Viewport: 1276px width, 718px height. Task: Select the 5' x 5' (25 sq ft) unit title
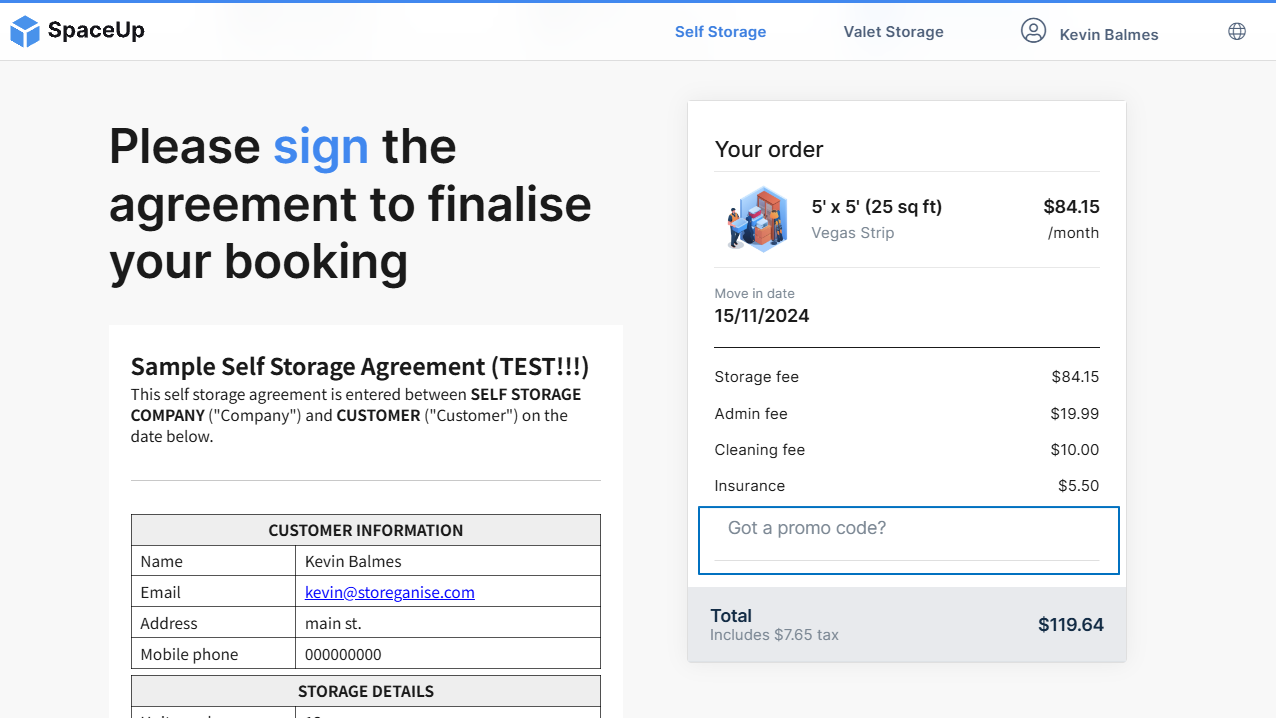pos(877,207)
